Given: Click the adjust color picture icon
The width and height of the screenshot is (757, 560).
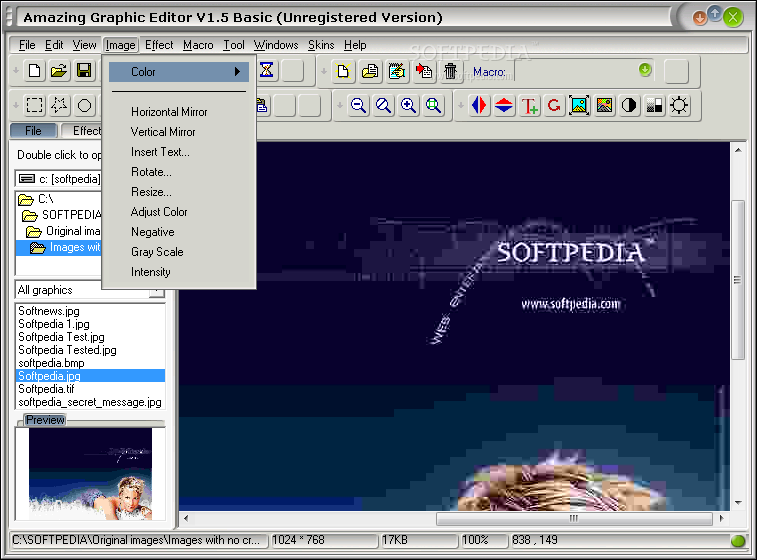Looking at the screenshot, I should point(604,105).
